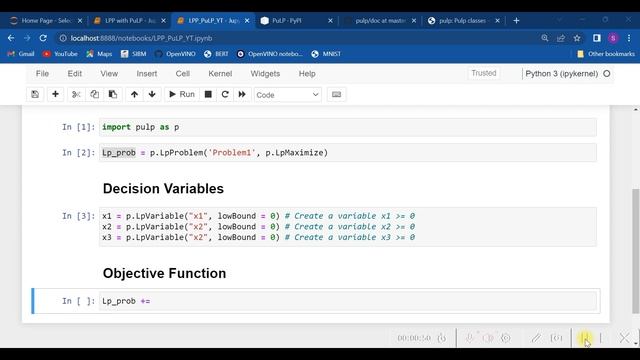Click the kernel idle status circle

coord(607,74)
